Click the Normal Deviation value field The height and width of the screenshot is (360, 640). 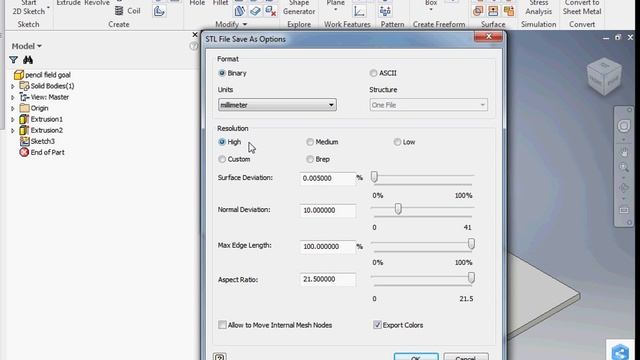coord(328,210)
